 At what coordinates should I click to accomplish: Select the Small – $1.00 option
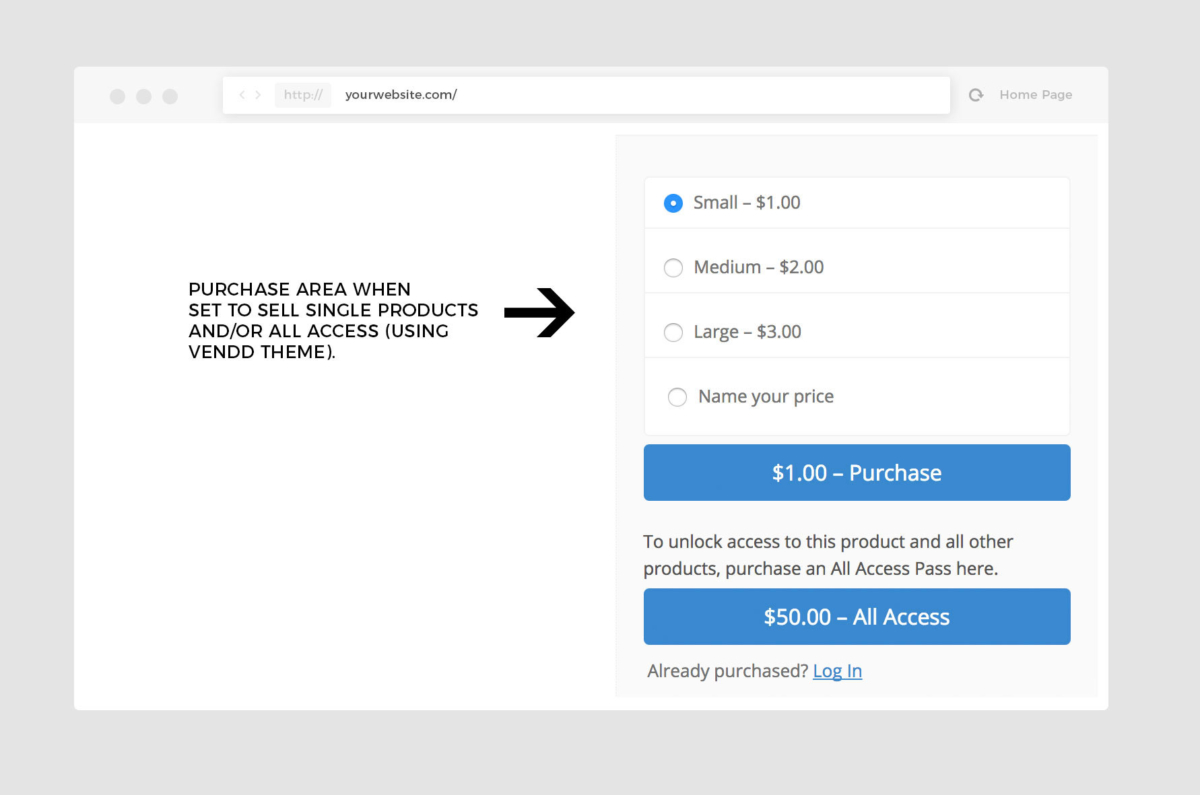(x=673, y=203)
